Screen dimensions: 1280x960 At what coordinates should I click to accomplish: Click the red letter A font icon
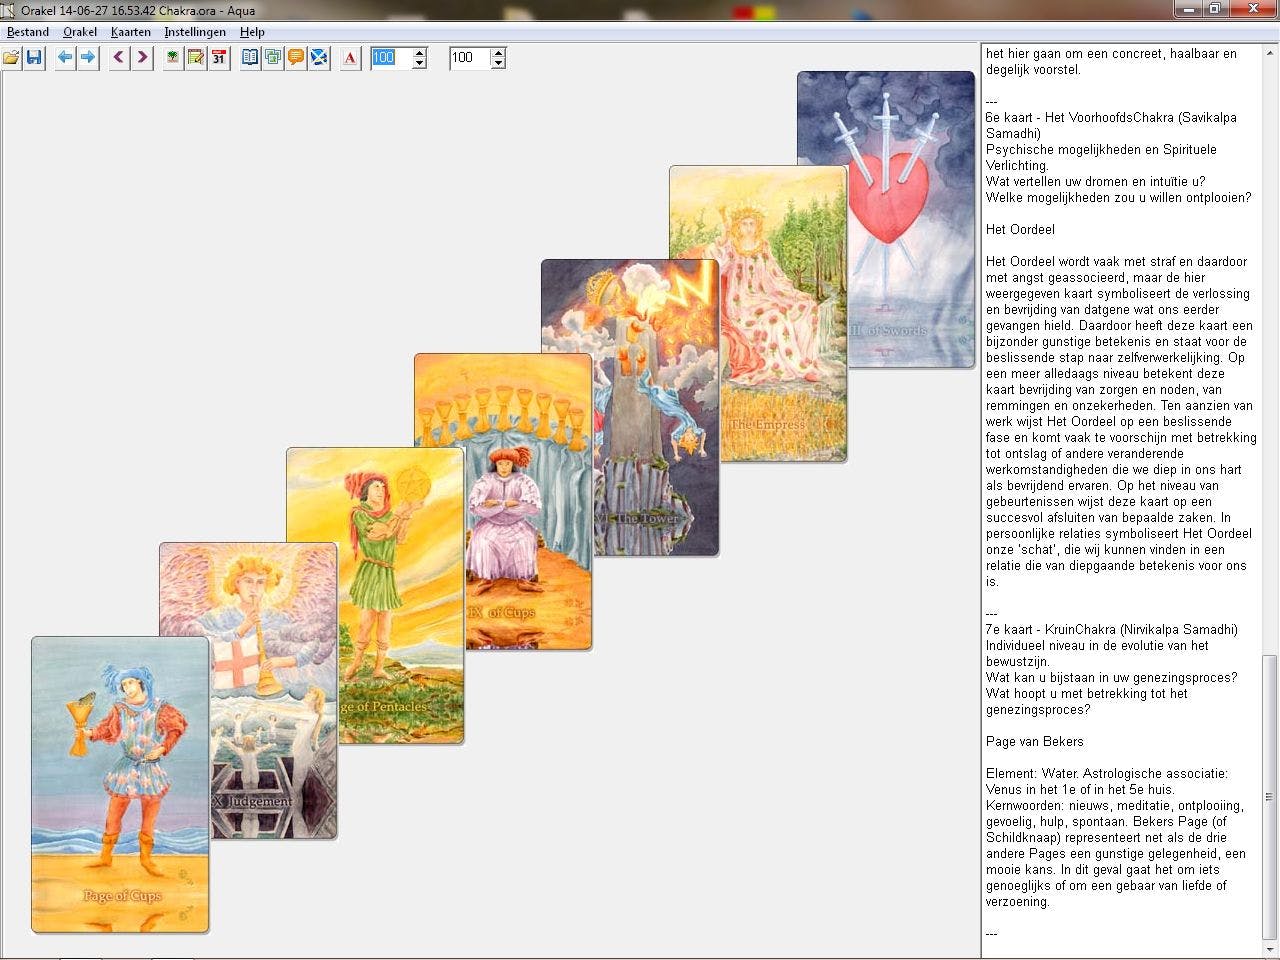click(x=350, y=58)
